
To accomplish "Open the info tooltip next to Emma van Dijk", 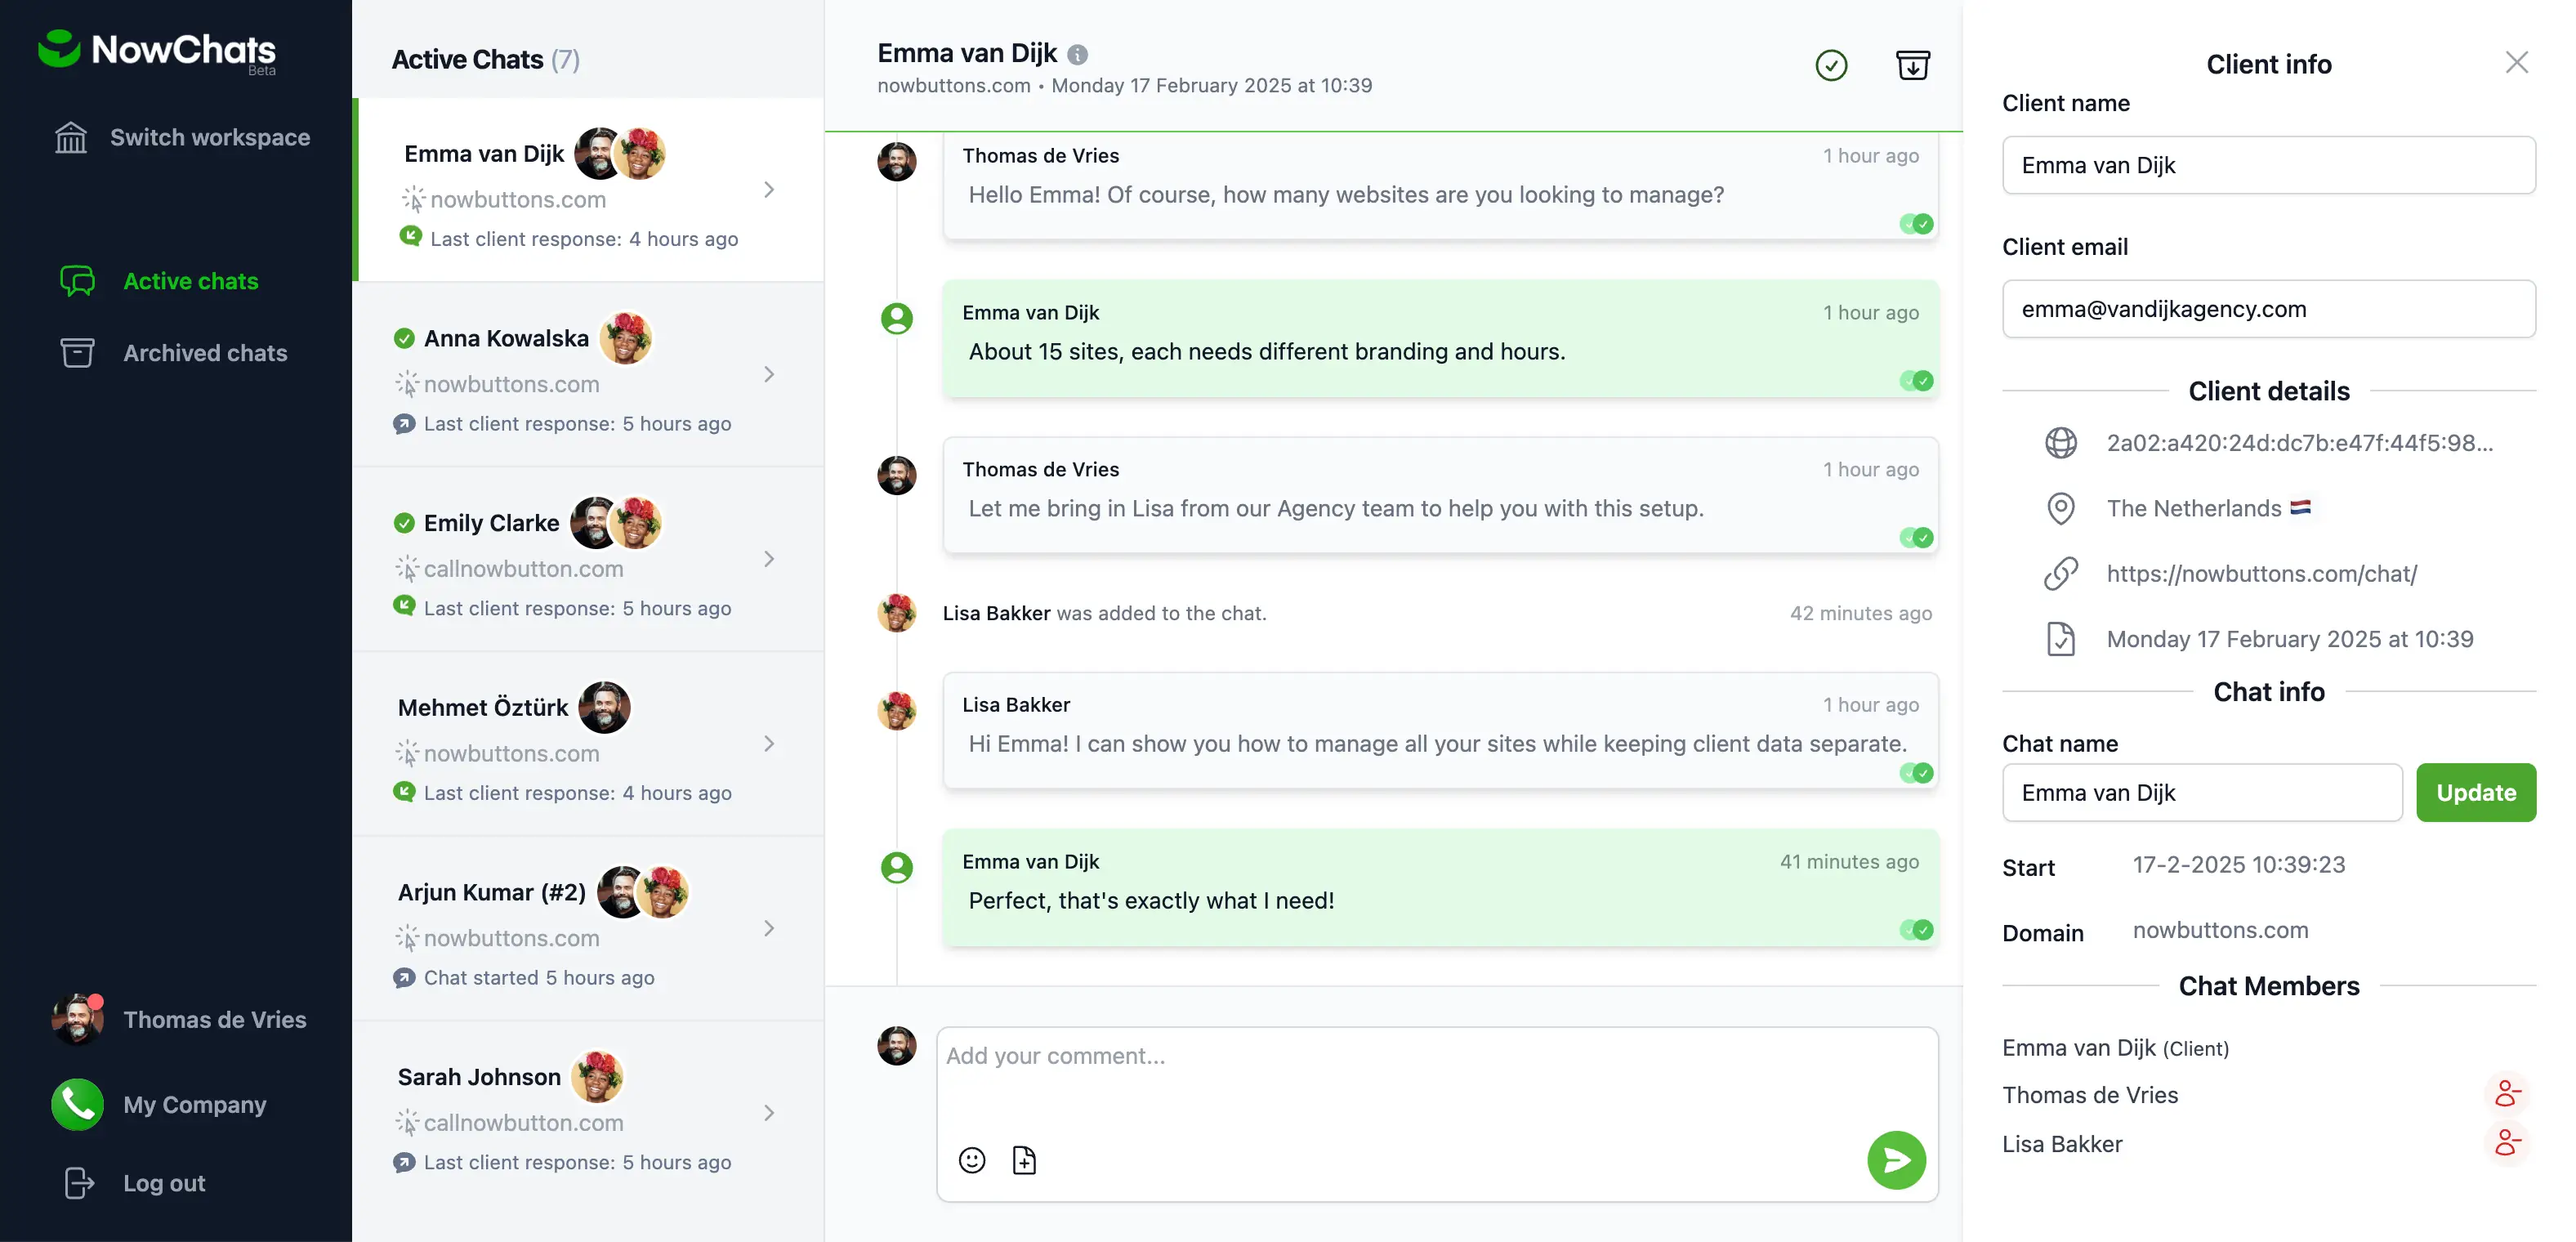I will click(1078, 55).
